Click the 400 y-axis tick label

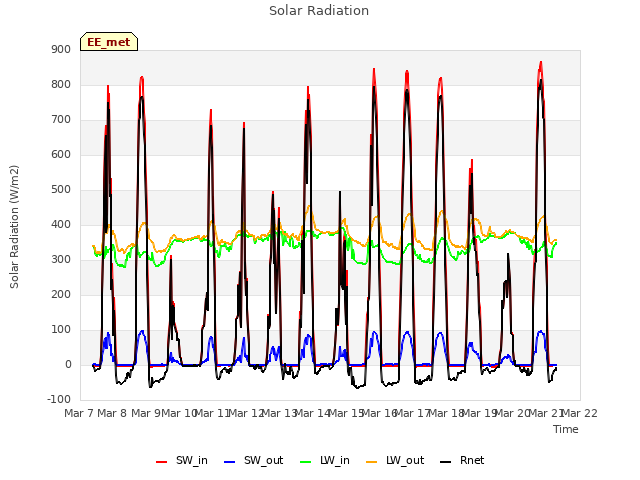tap(61, 224)
